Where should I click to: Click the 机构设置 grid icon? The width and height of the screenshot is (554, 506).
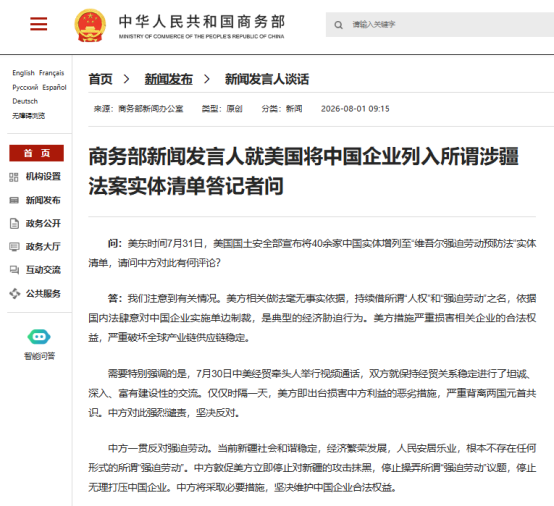click(14, 177)
